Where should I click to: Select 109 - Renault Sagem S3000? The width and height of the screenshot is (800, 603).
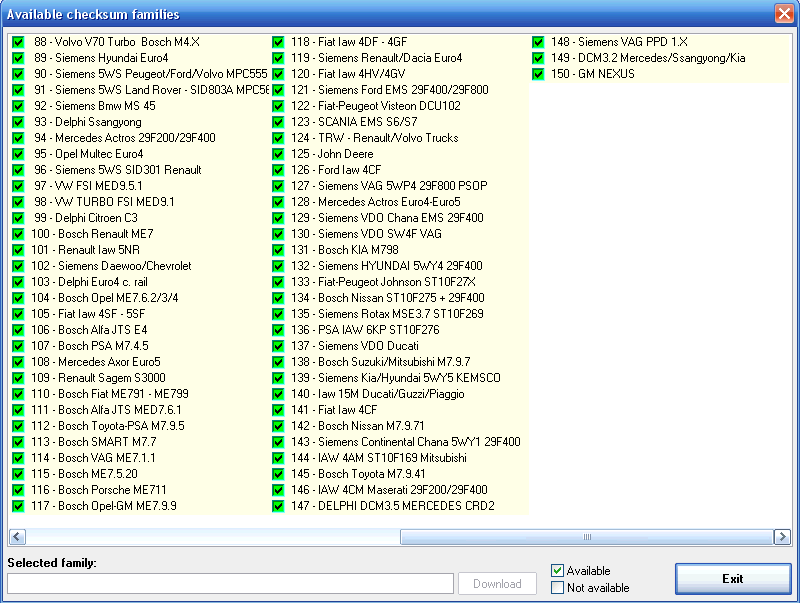(x=98, y=378)
